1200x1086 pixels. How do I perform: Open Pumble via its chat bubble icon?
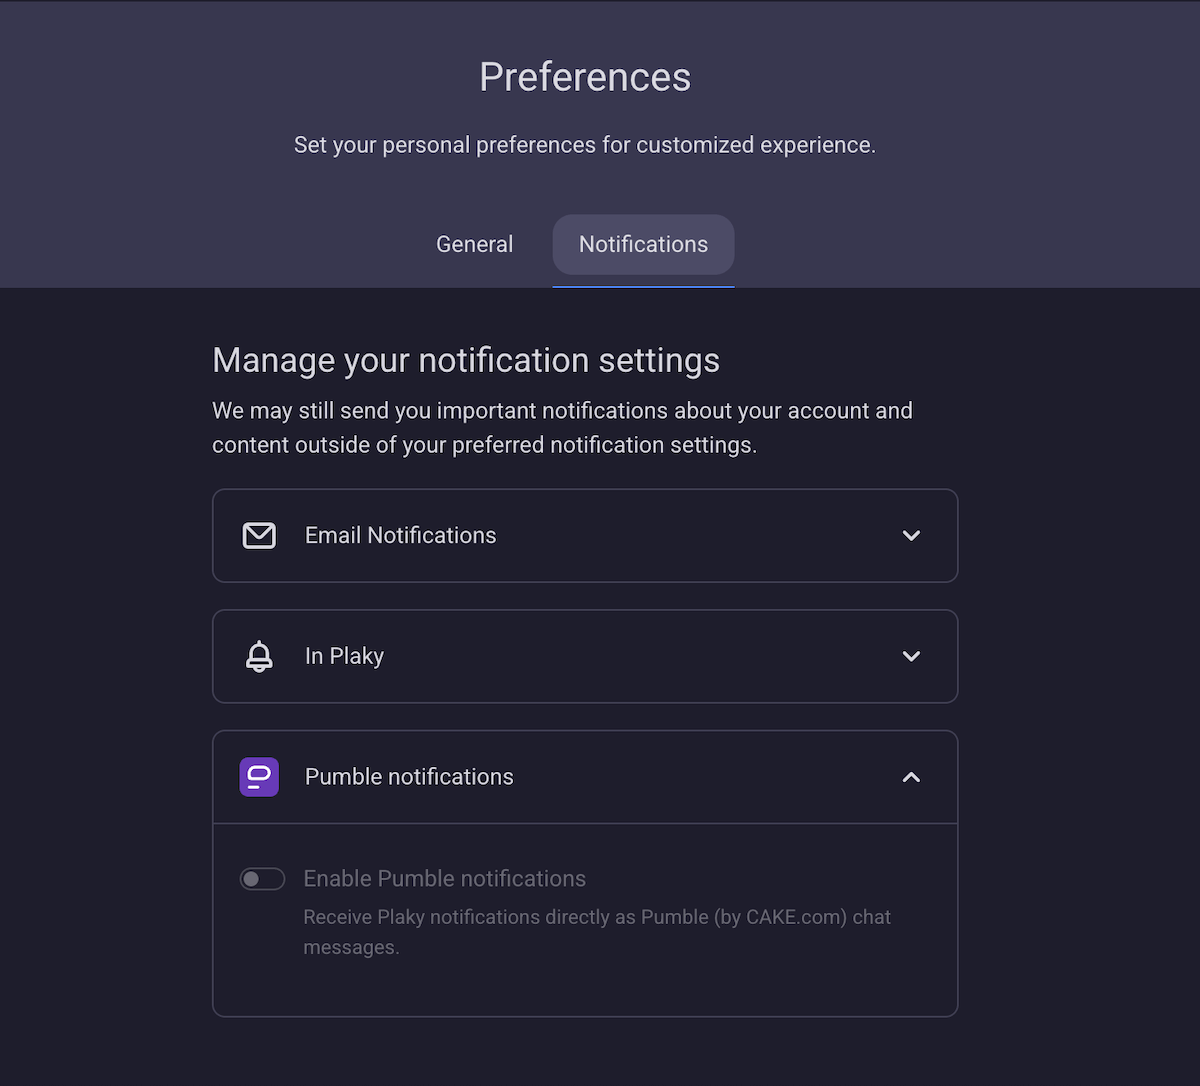(259, 777)
